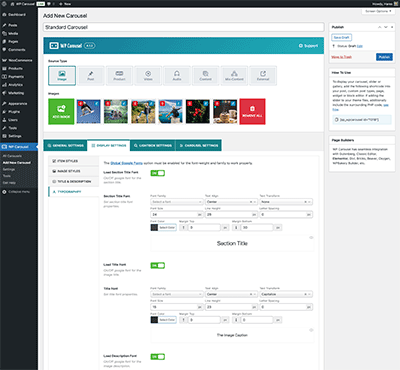400x370 pixels.
Task: Select the Image source type
Action: [x=62, y=76]
